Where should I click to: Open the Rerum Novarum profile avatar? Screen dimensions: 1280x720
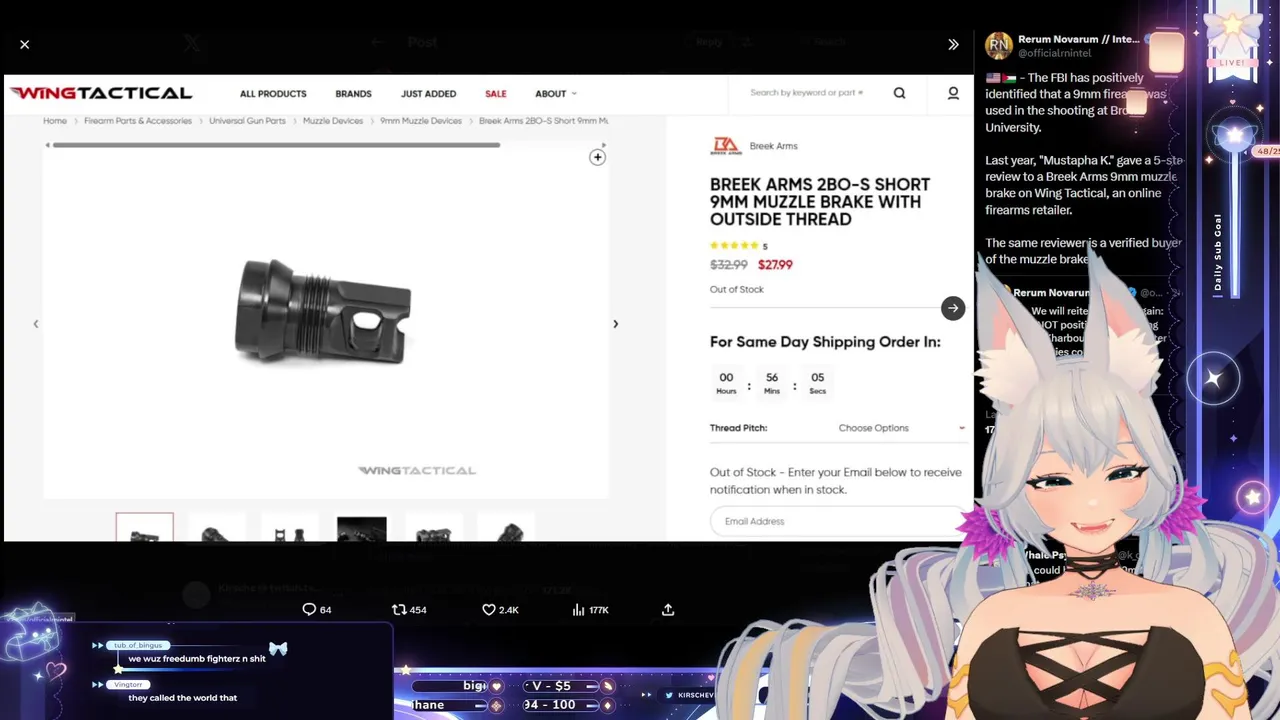click(x=998, y=45)
